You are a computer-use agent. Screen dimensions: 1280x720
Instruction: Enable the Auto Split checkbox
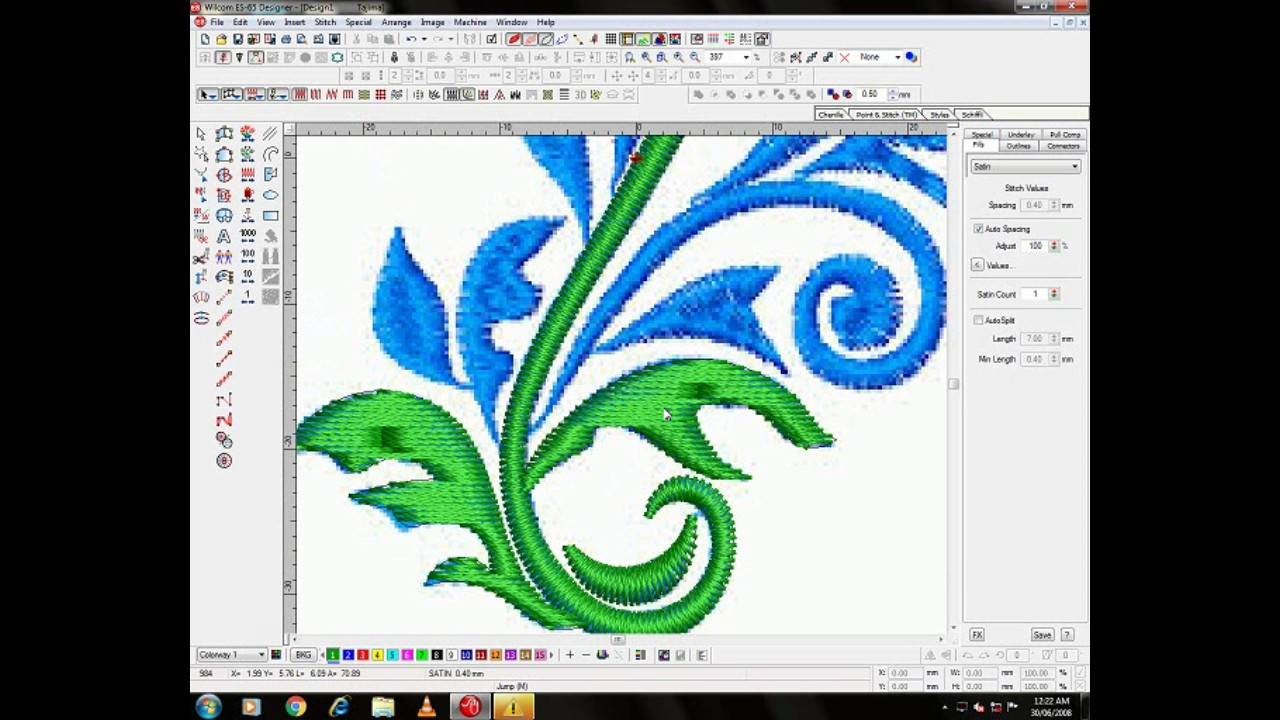[978, 320]
